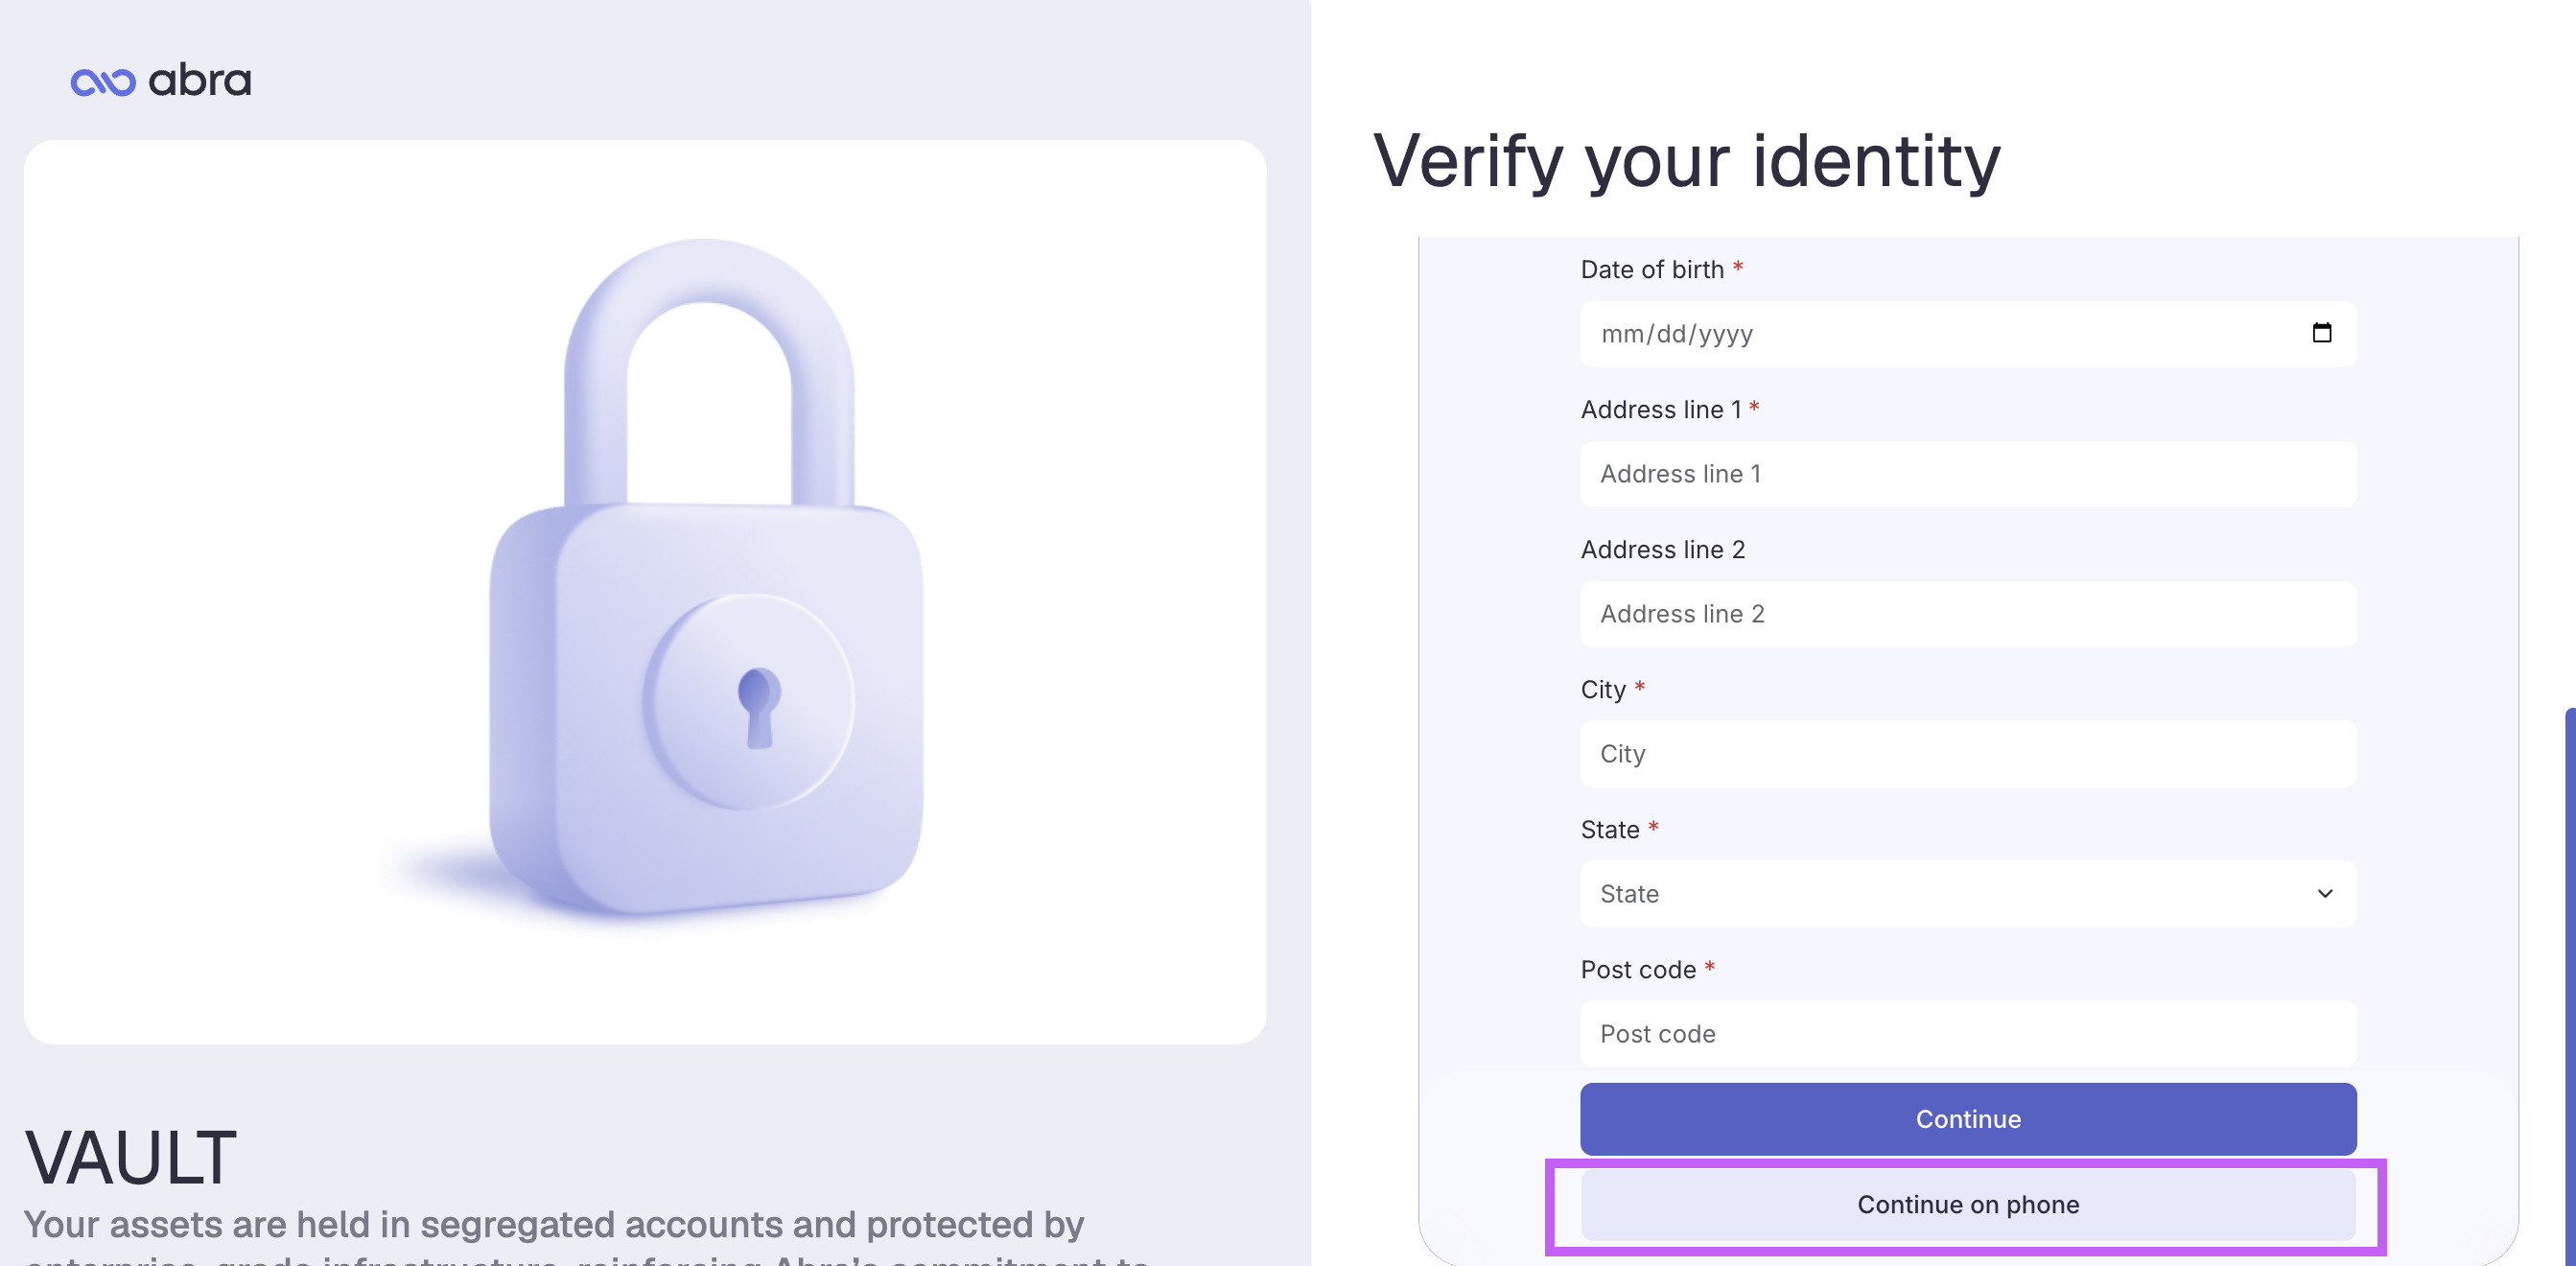The image size is (2576, 1266).
Task: Open the State selection combo box
Action: pyautogui.click(x=1967, y=893)
